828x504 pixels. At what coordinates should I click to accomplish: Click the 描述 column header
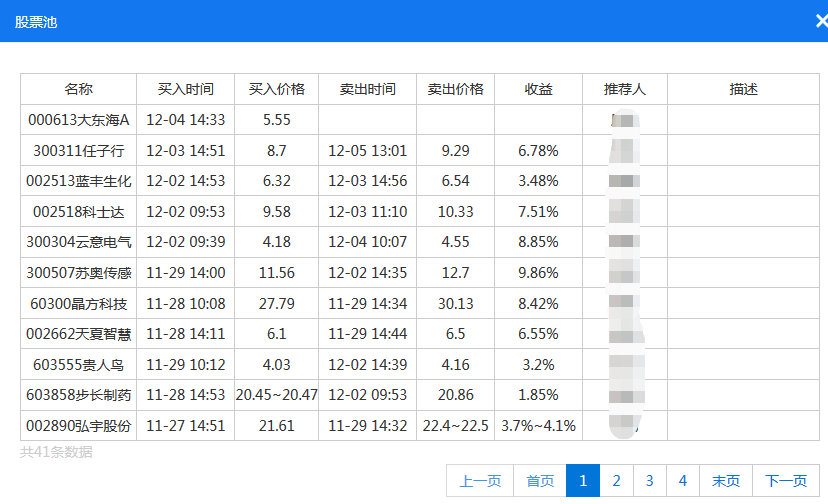[x=744, y=89]
